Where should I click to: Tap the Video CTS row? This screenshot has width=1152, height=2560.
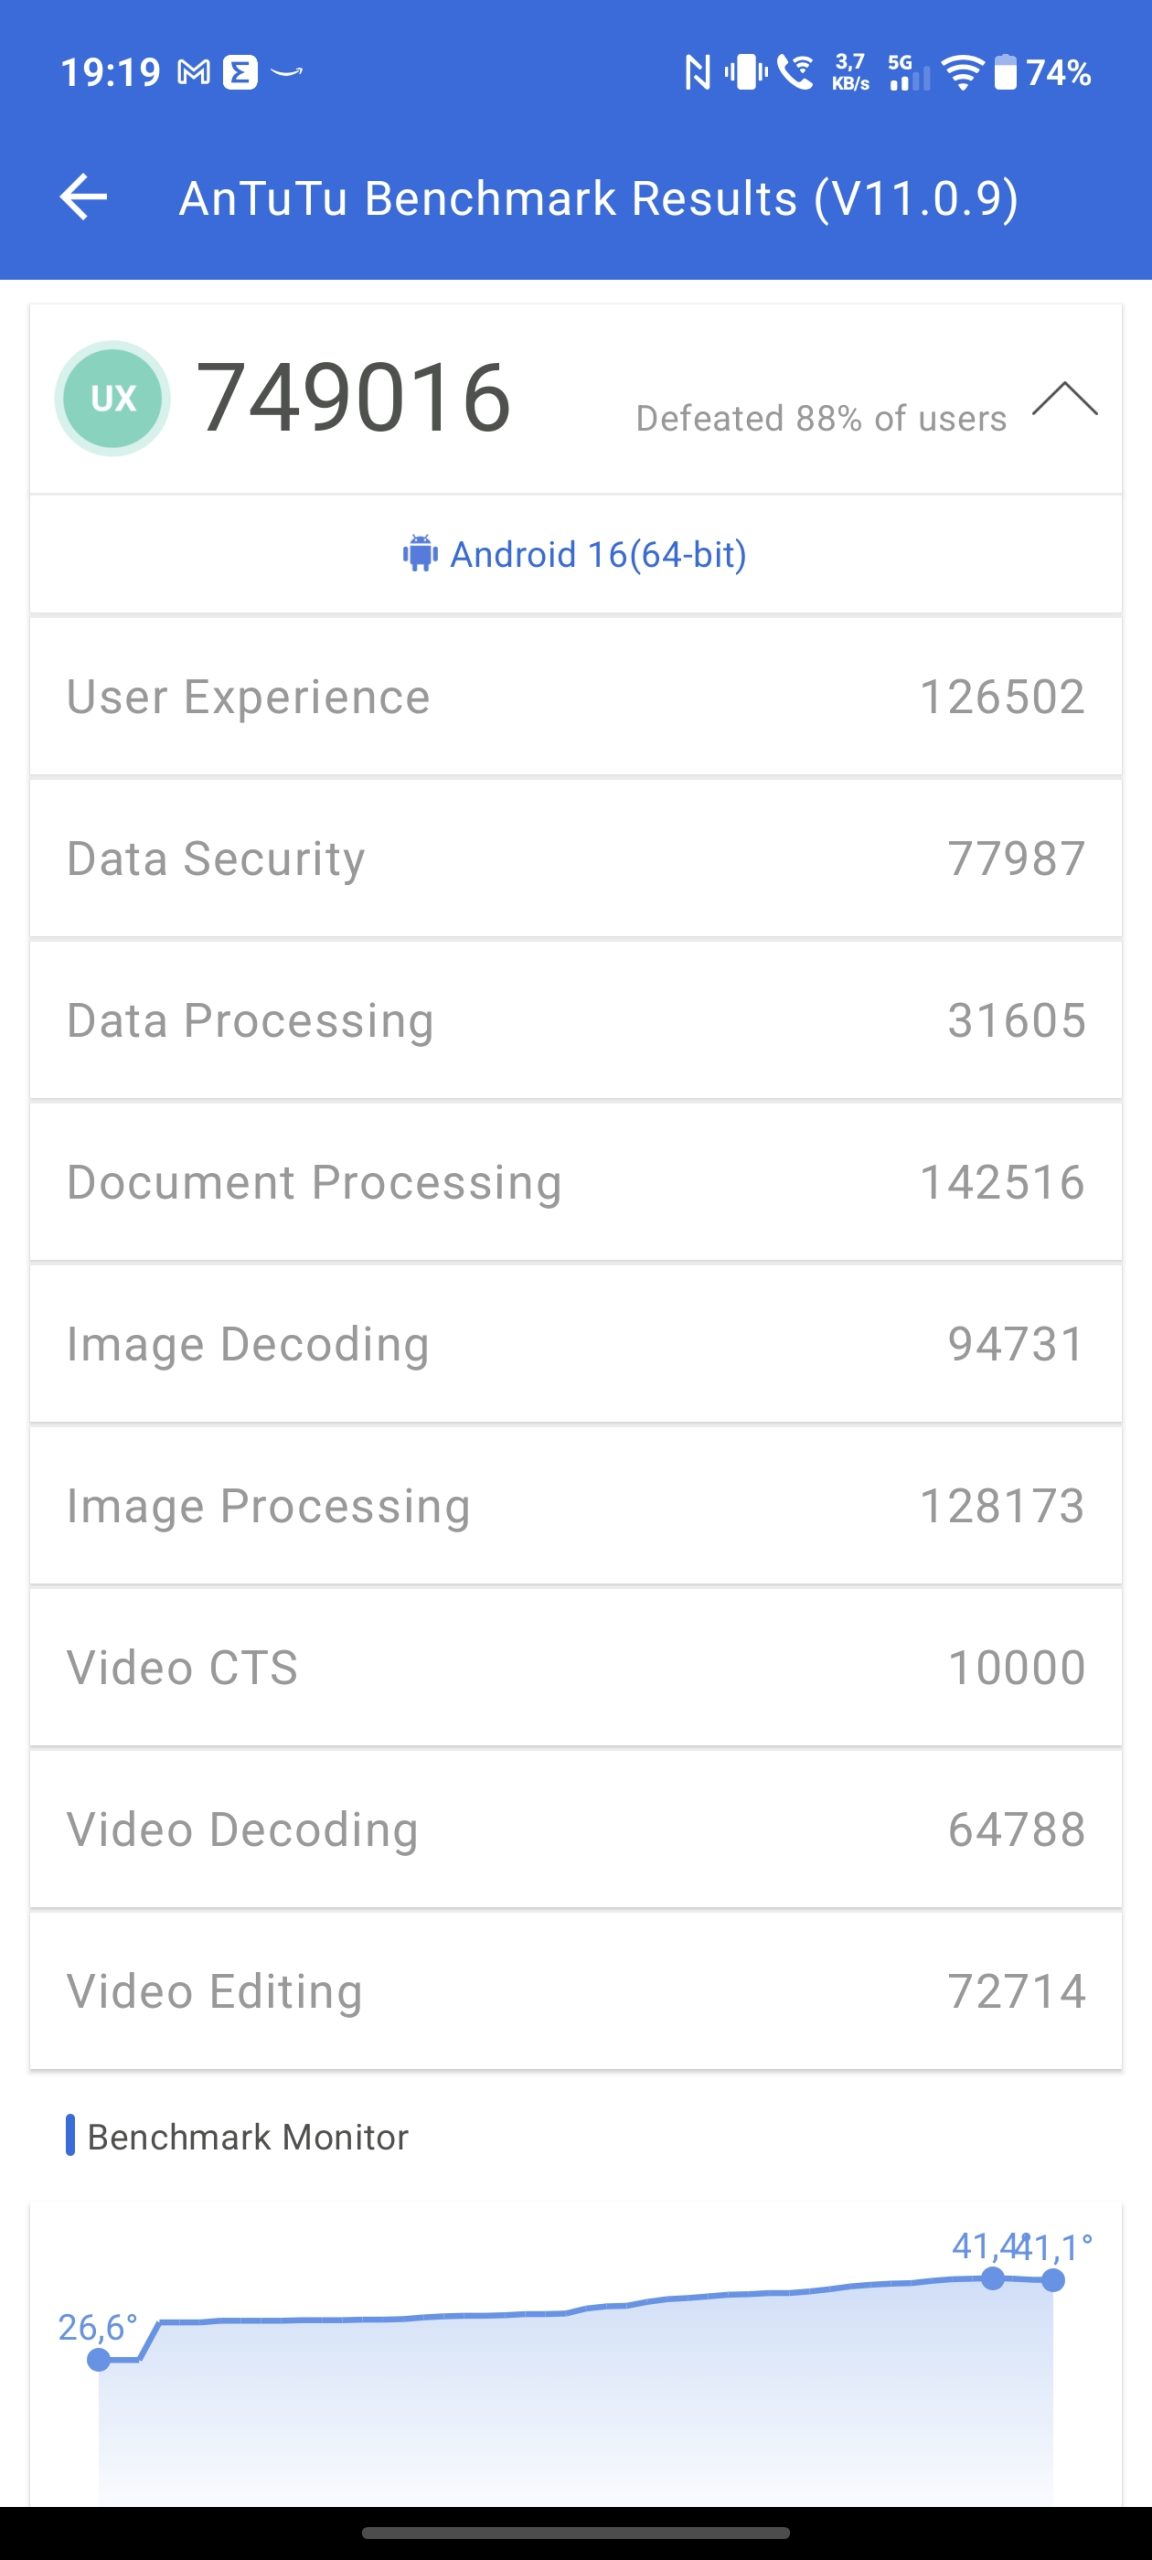click(x=576, y=1668)
